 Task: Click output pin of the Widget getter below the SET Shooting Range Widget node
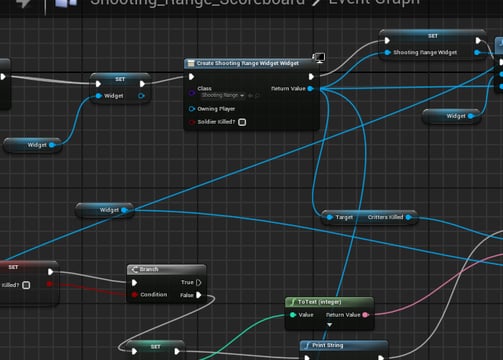pos(471,116)
